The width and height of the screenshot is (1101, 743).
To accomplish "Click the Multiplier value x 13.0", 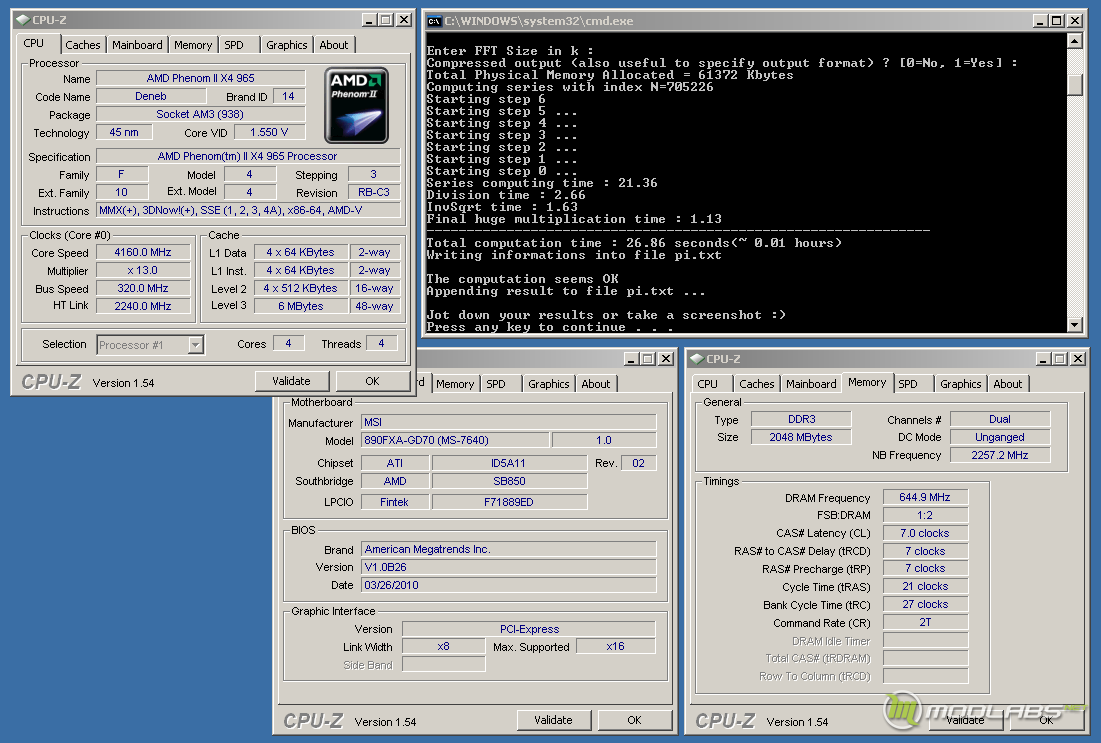I will tap(143, 270).
